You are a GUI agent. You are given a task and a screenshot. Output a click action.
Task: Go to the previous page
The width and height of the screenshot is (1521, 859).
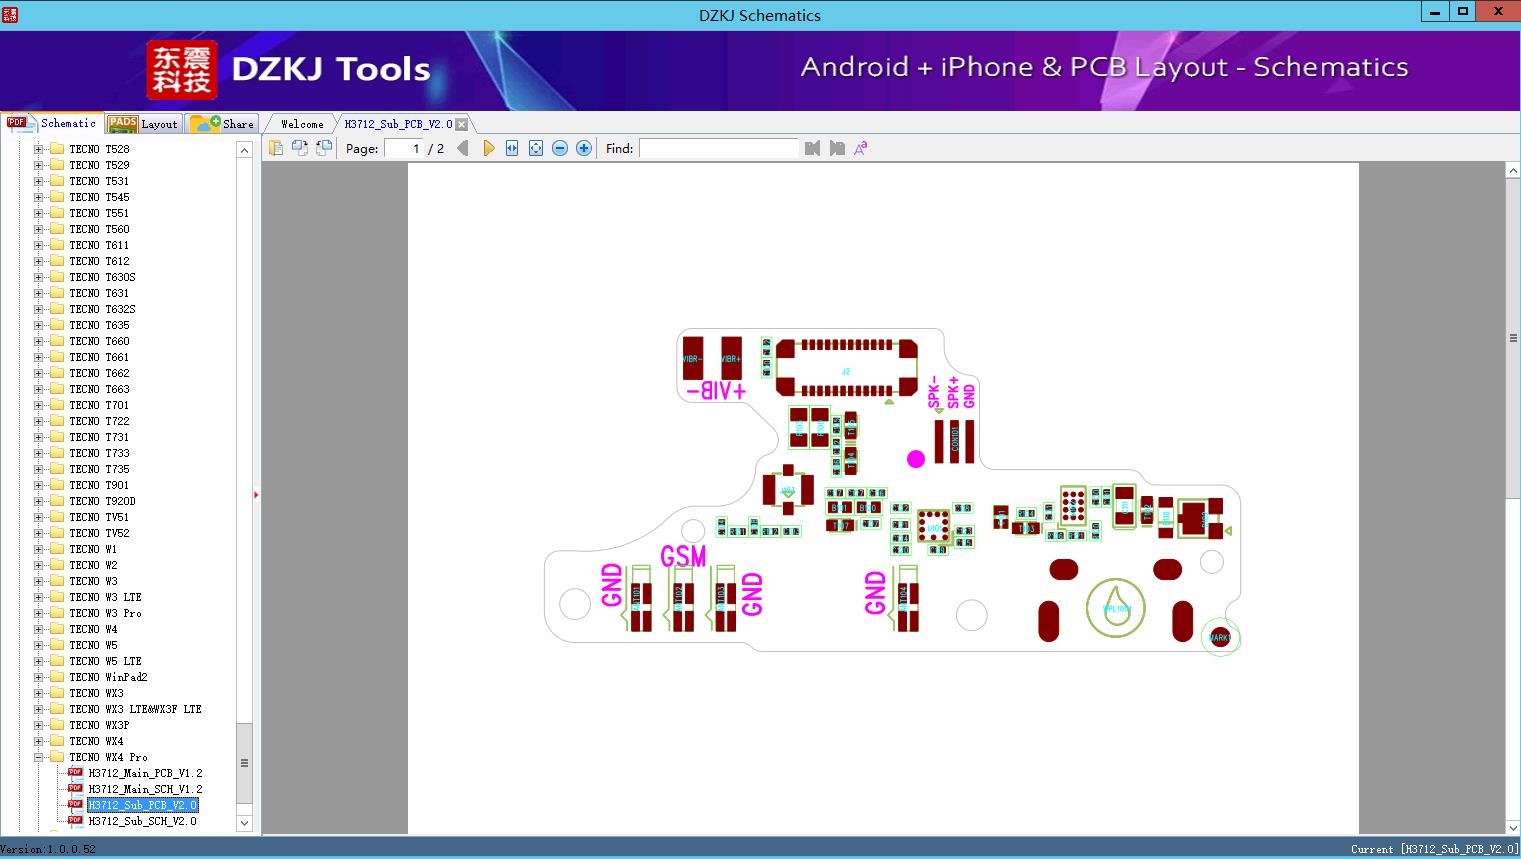[x=463, y=148]
